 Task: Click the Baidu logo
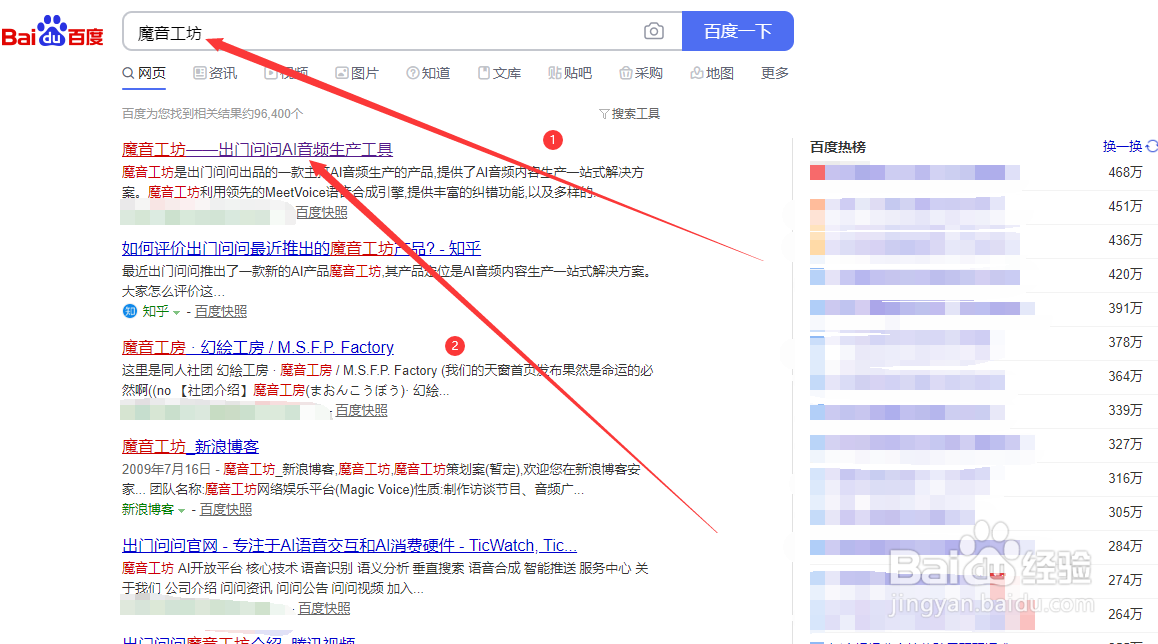[x=52, y=32]
